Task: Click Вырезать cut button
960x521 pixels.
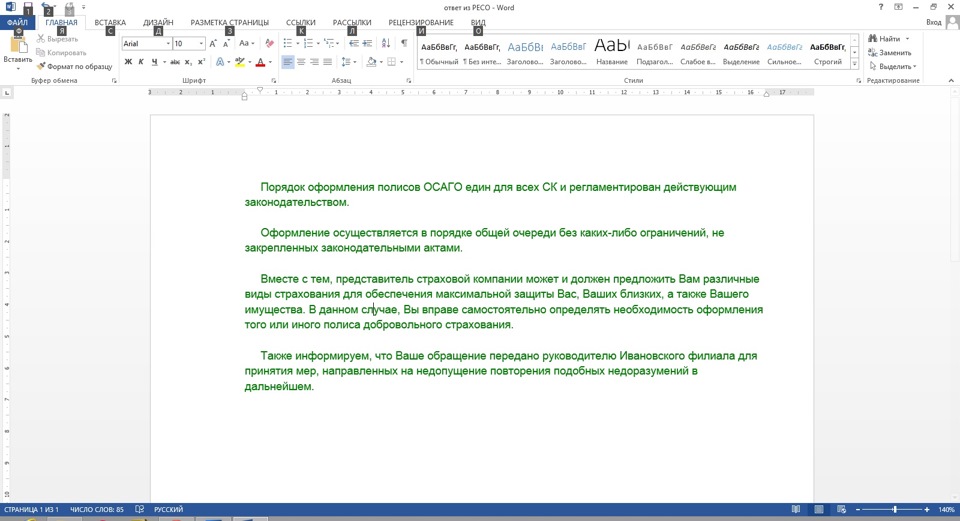Action: pos(58,39)
